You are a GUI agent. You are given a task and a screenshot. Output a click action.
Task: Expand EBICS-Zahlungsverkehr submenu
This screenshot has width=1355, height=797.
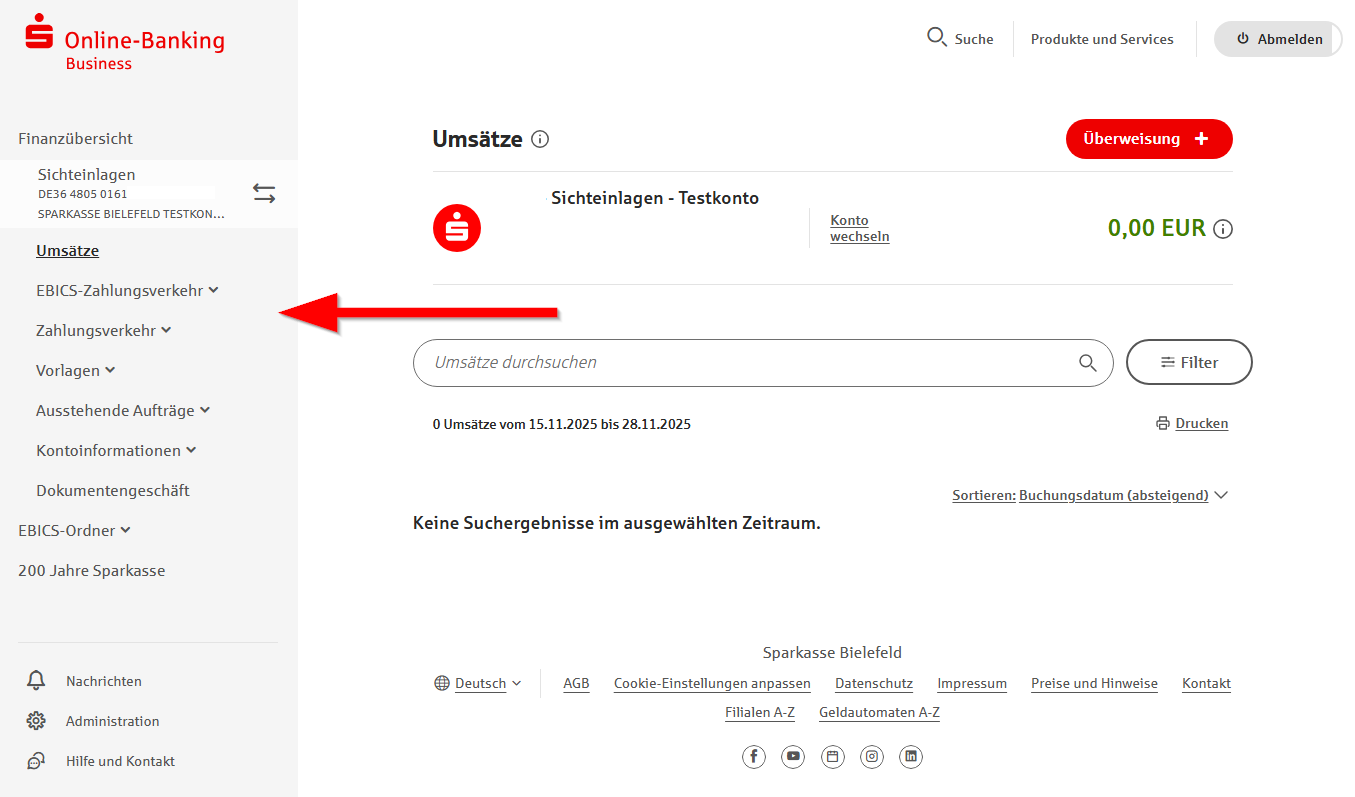coord(127,291)
